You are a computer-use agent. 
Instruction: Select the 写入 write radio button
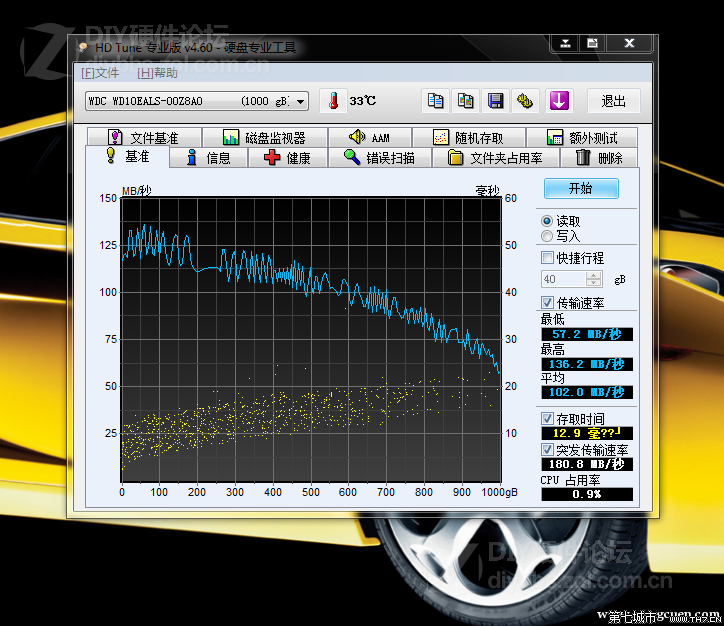tap(546, 236)
